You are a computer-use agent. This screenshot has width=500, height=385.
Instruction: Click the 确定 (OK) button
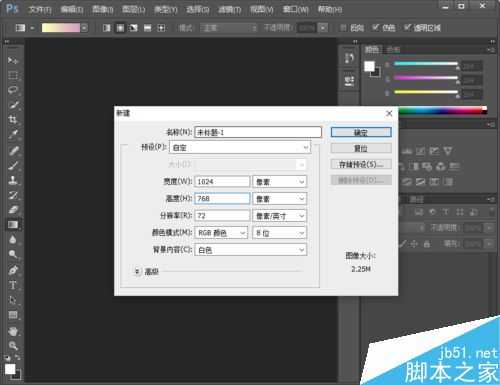[x=361, y=132]
